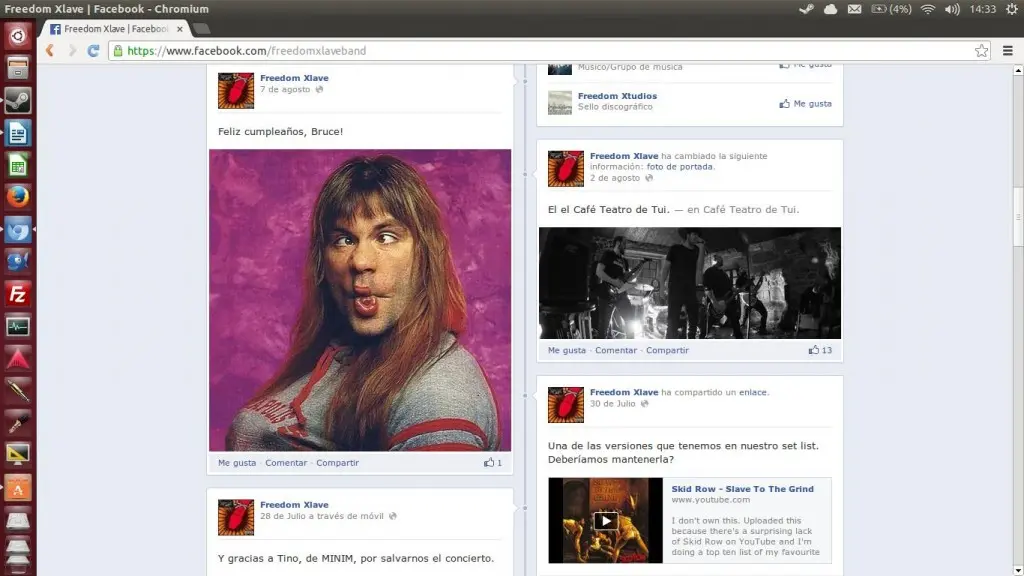Open the Files manager launcher icon
This screenshot has height=576, width=1024.
[18, 68]
